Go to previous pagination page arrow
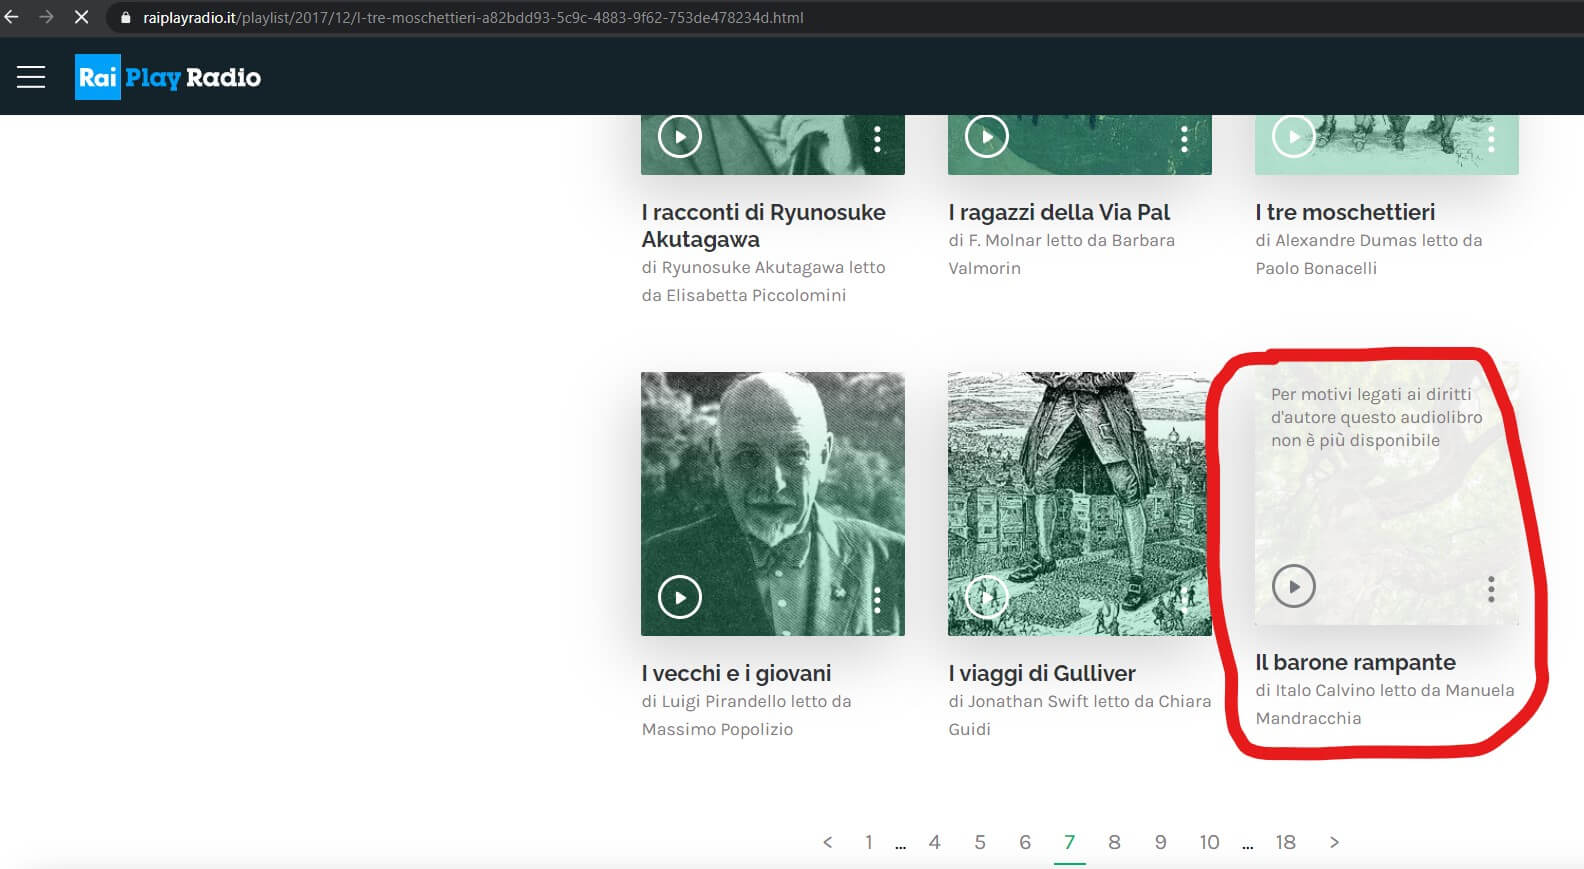 pyautogui.click(x=827, y=842)
